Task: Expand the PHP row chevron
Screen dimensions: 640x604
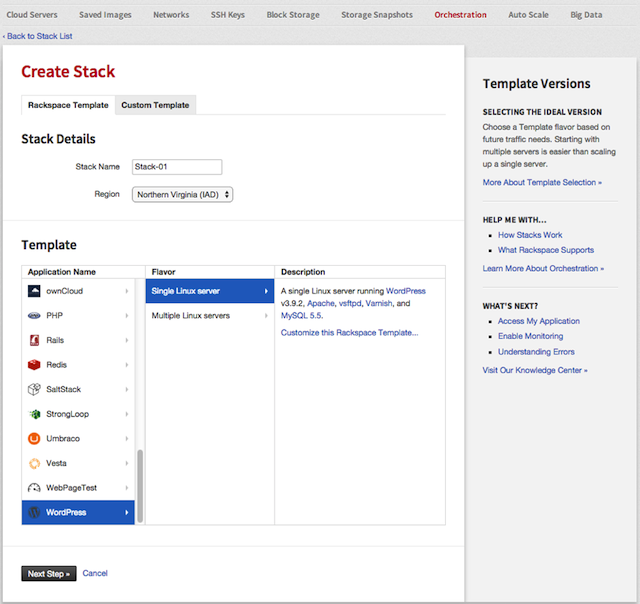Action: click(x=127, y=315)
